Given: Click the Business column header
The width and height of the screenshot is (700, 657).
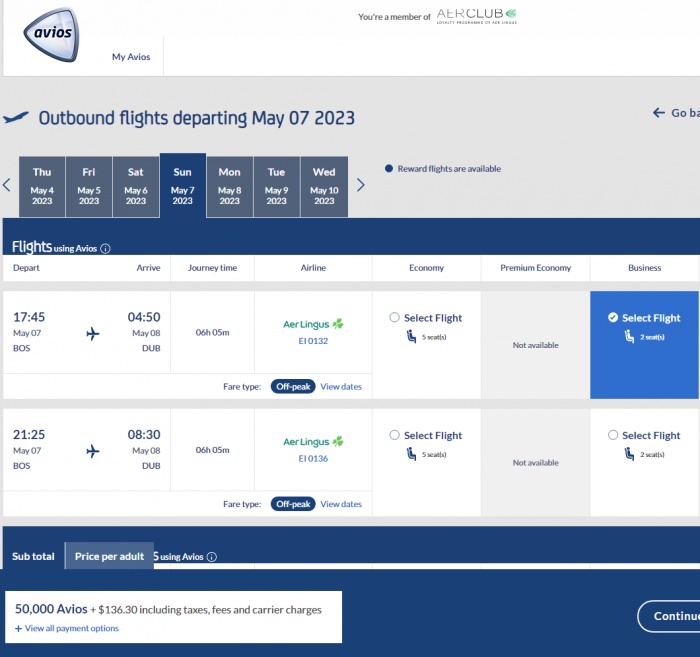Looking at the screenshot, I should 644,268.
